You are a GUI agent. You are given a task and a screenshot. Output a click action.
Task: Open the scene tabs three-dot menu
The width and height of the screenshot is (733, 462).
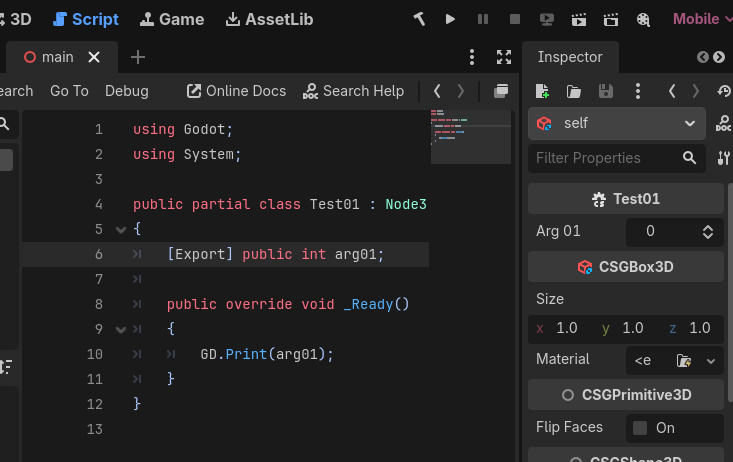tap(472, 57)
